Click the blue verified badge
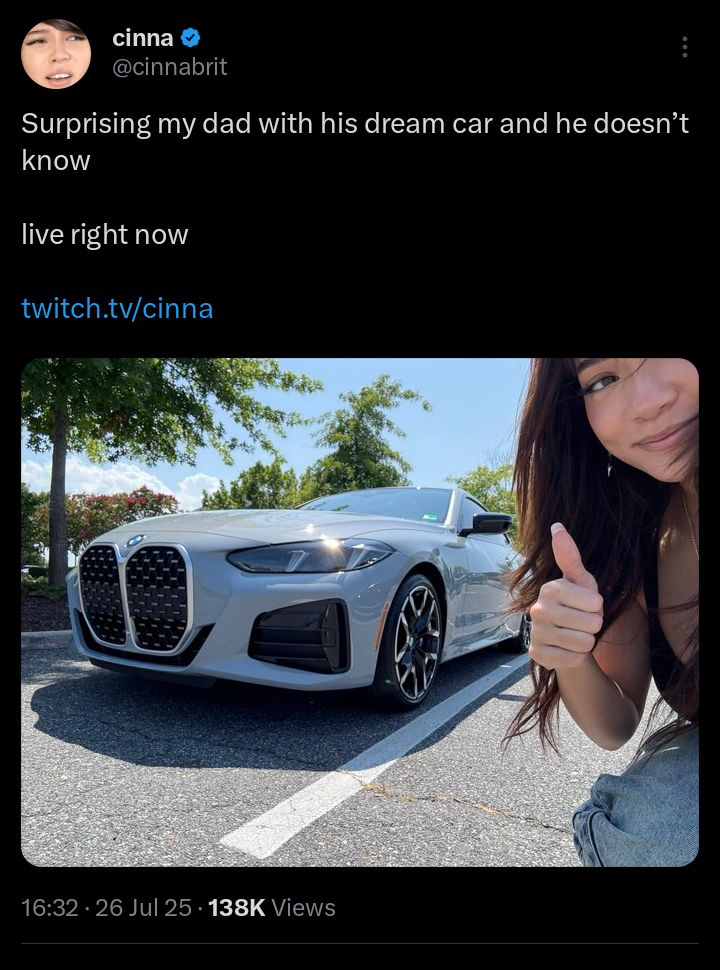The width and height of the screenshot is (720, 970). [191, 38]
